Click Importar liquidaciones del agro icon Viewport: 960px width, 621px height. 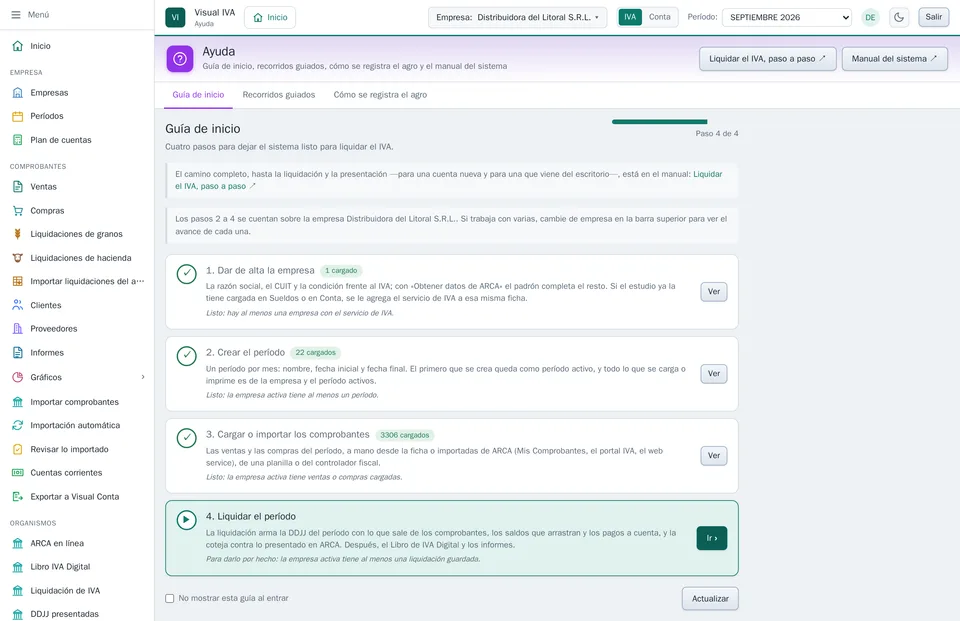tap(18, 281)
